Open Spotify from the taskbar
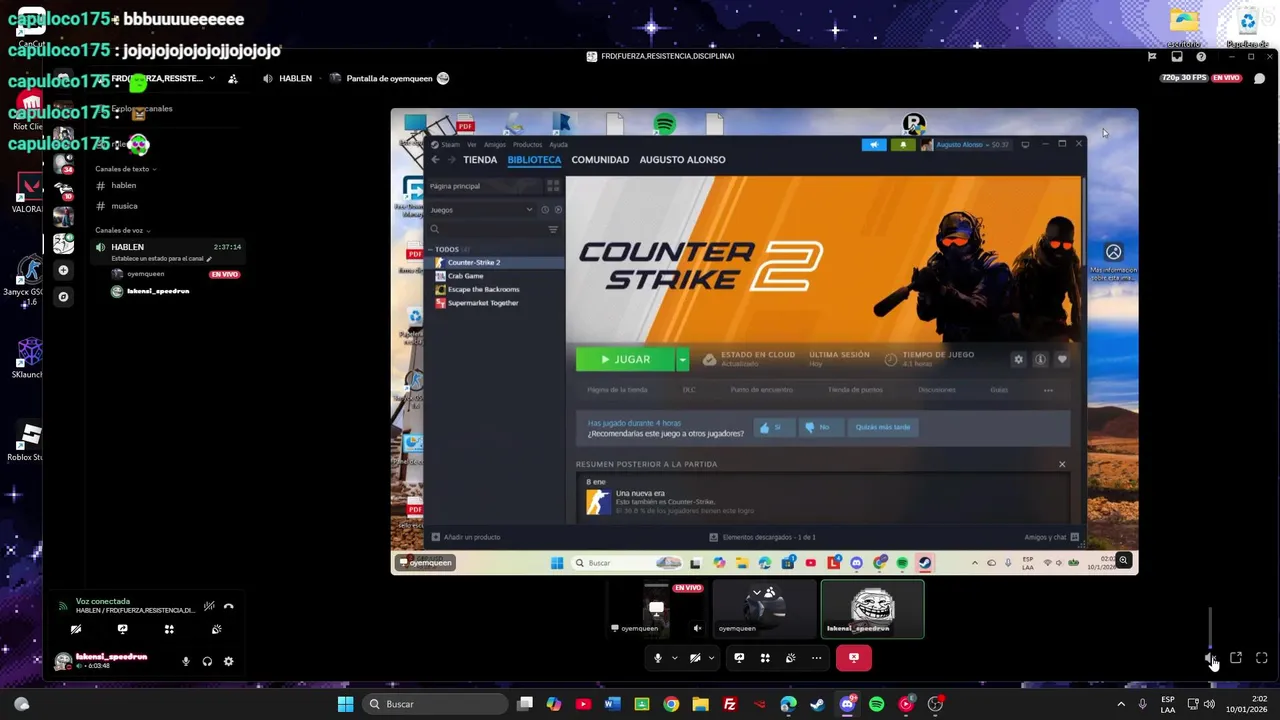 [876, 704]
